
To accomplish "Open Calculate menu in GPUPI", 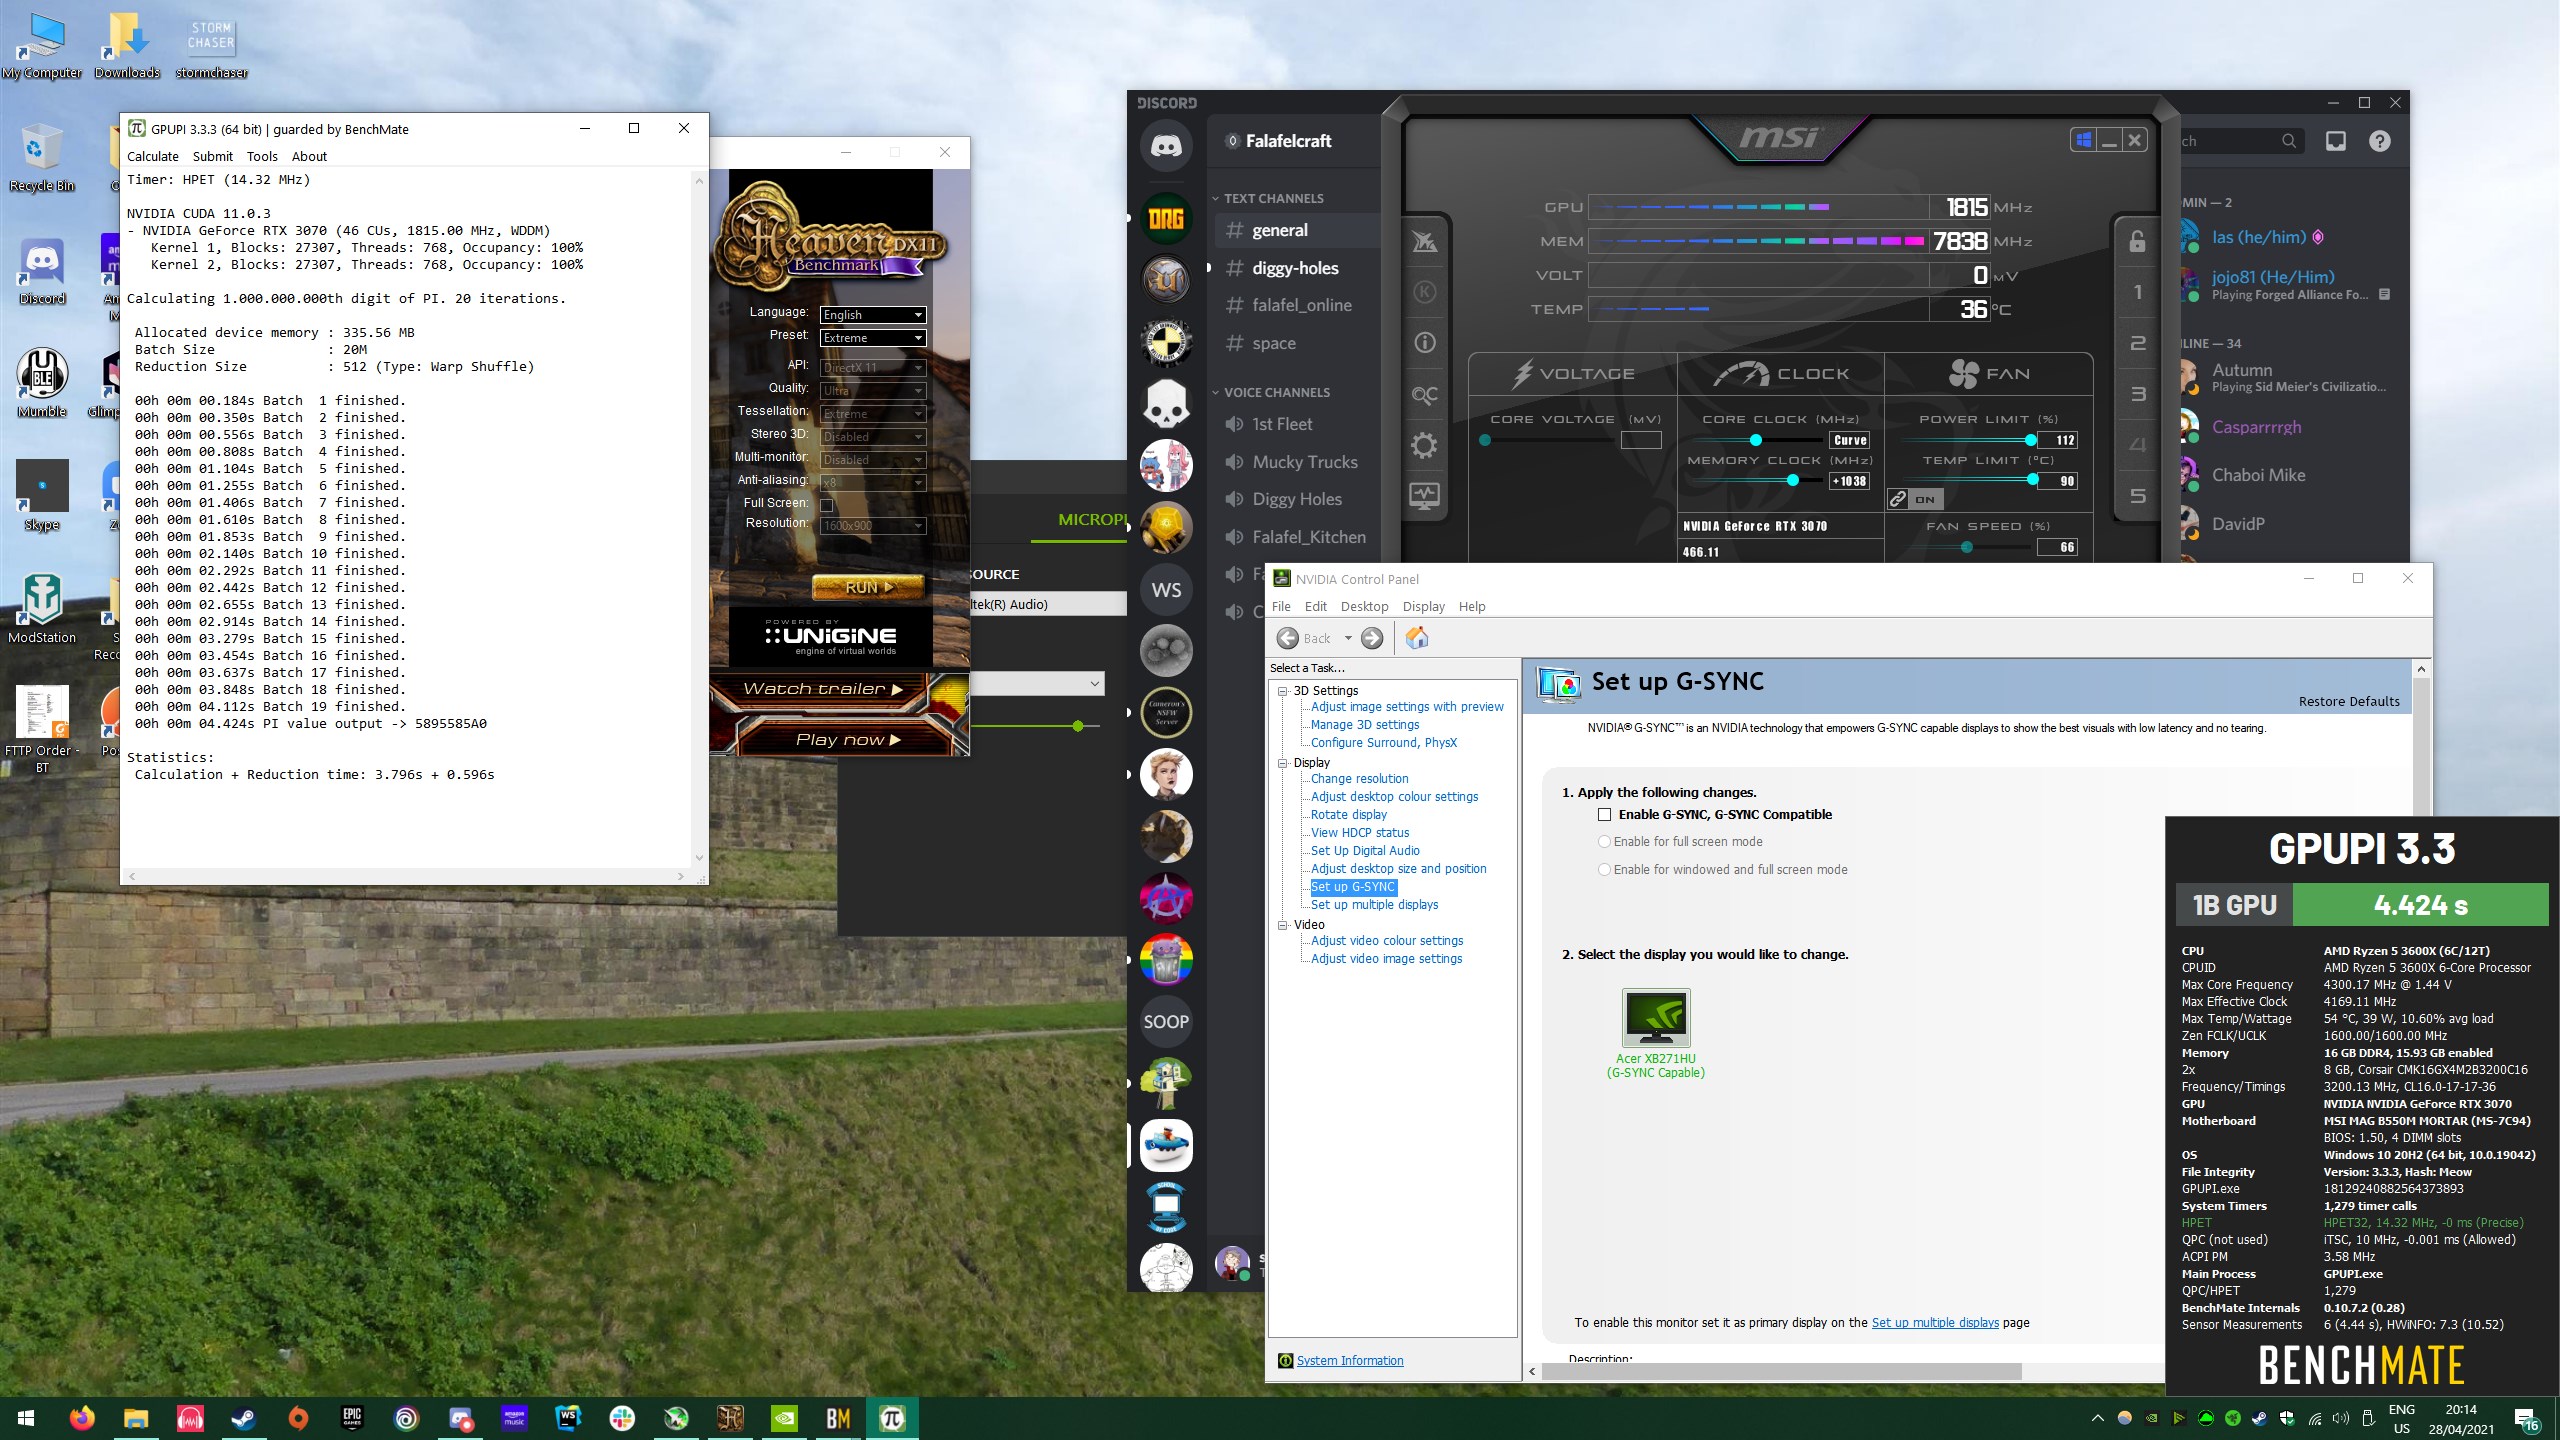I will tap(153, 157).
